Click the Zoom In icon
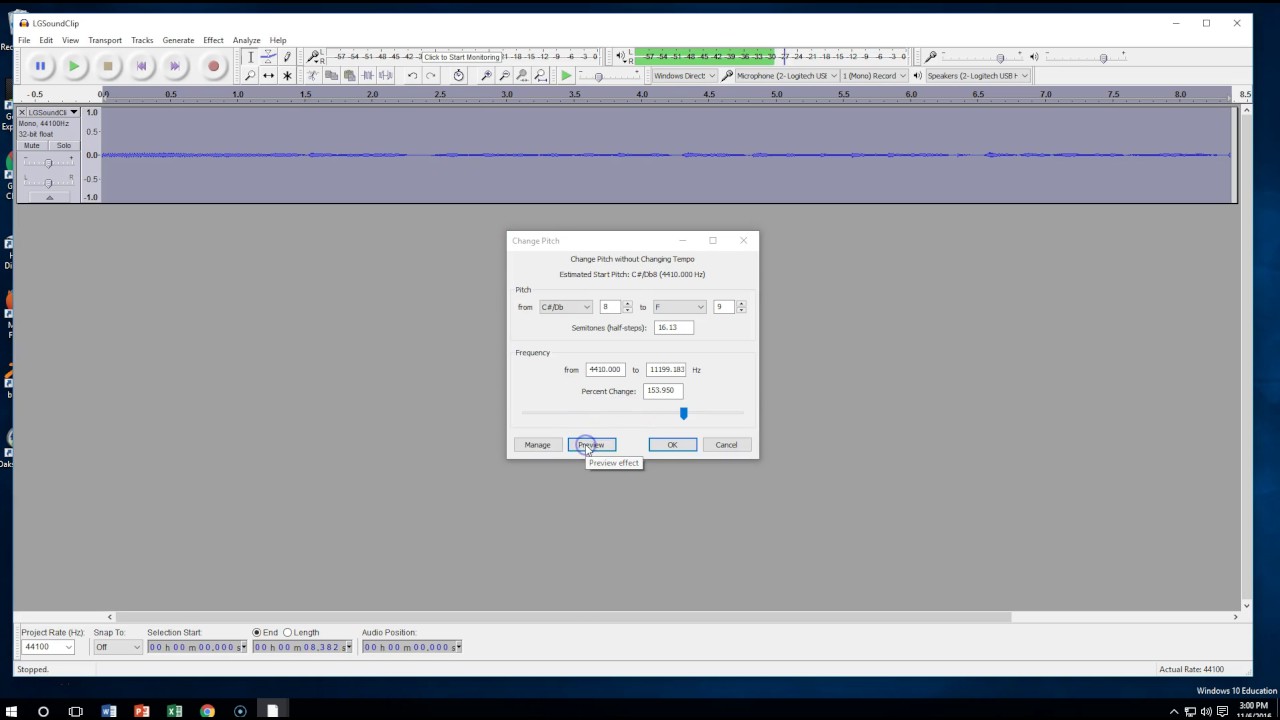This screenshot has width=1280, height=720. click(x=486, y=75)
